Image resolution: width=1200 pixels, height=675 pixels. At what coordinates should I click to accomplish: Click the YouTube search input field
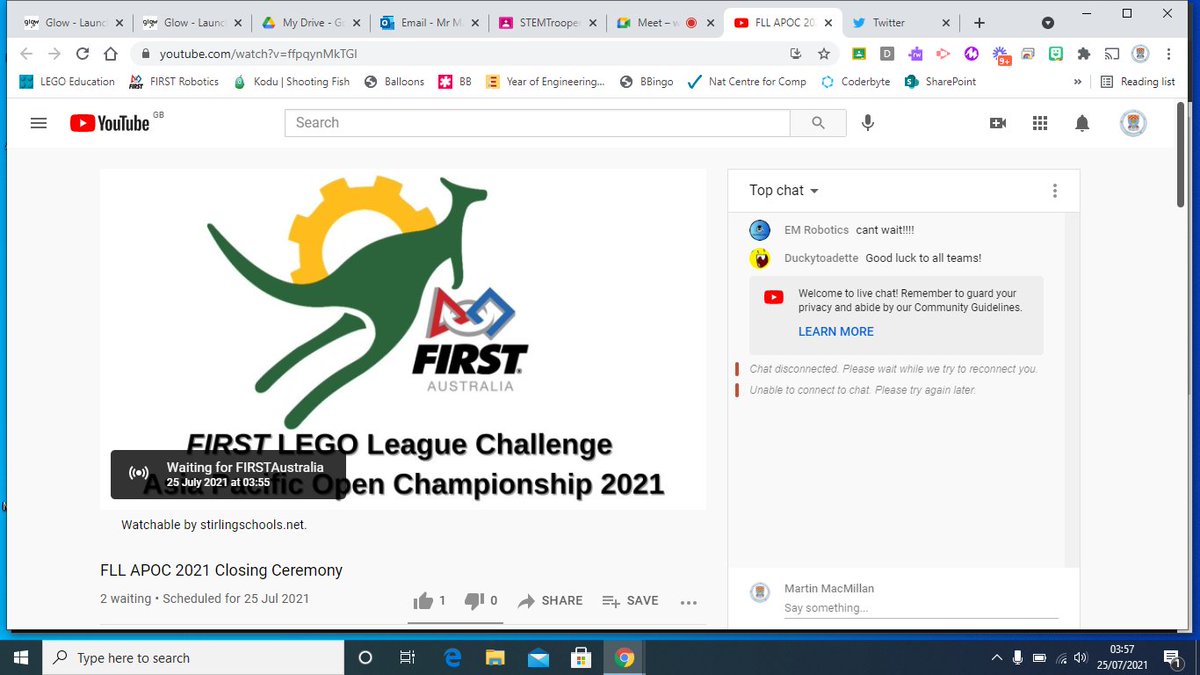point(538,123)
